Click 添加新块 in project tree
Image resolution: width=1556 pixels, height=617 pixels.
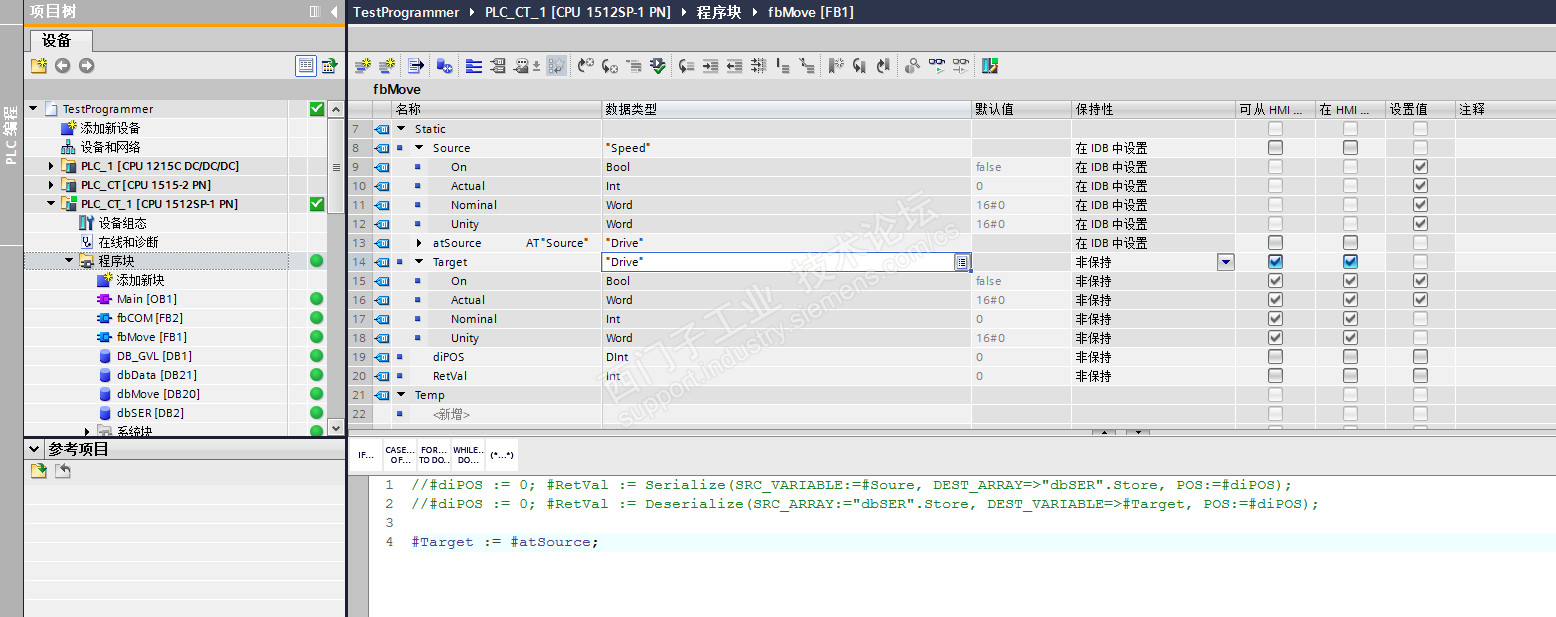[x=140, y=280]
